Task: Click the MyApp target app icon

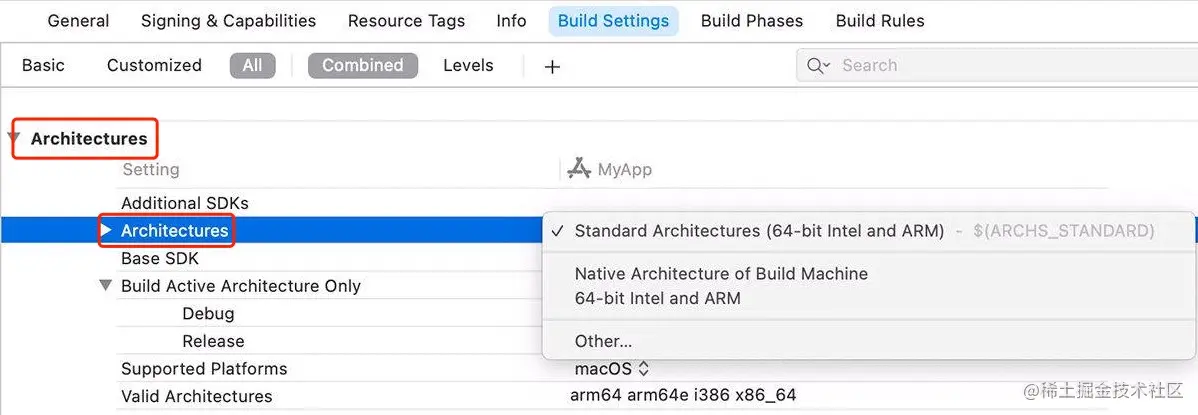Action: pyautogui.click(x=579, y=169)
